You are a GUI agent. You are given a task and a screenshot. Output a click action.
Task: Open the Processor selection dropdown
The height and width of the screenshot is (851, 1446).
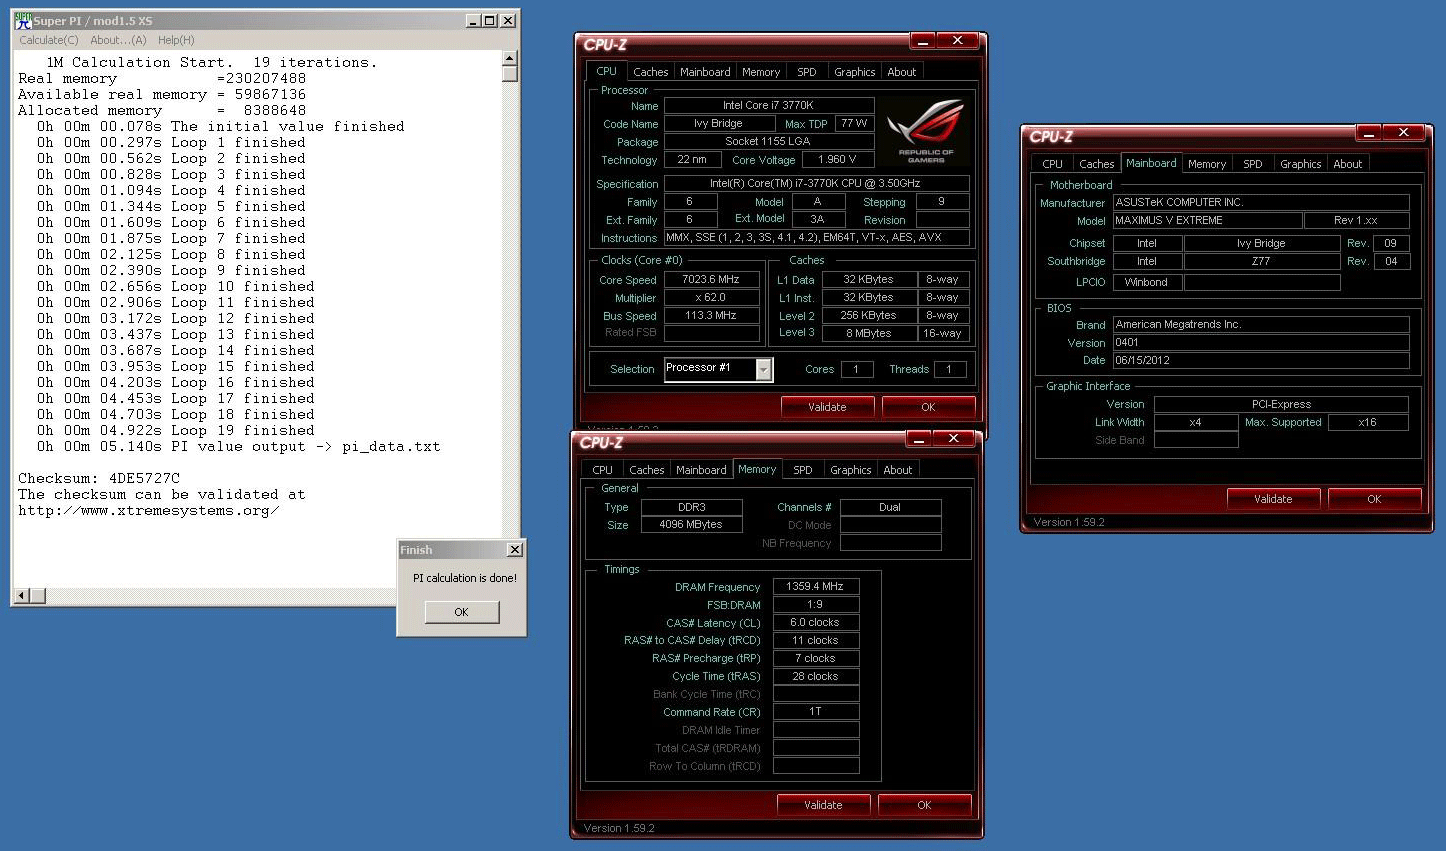[x=764, y=370]
